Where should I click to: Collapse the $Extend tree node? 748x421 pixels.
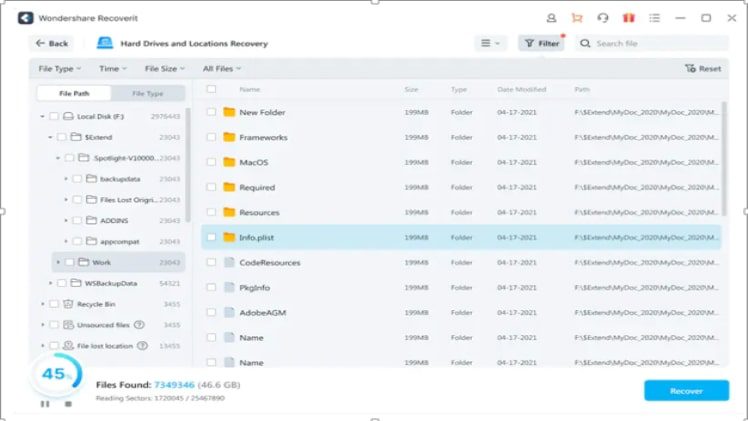(50, 137)
